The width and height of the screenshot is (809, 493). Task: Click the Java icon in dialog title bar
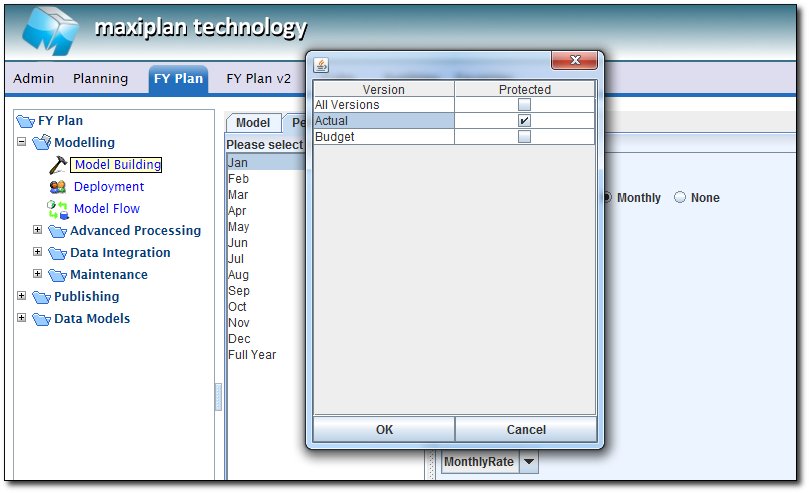321,65
